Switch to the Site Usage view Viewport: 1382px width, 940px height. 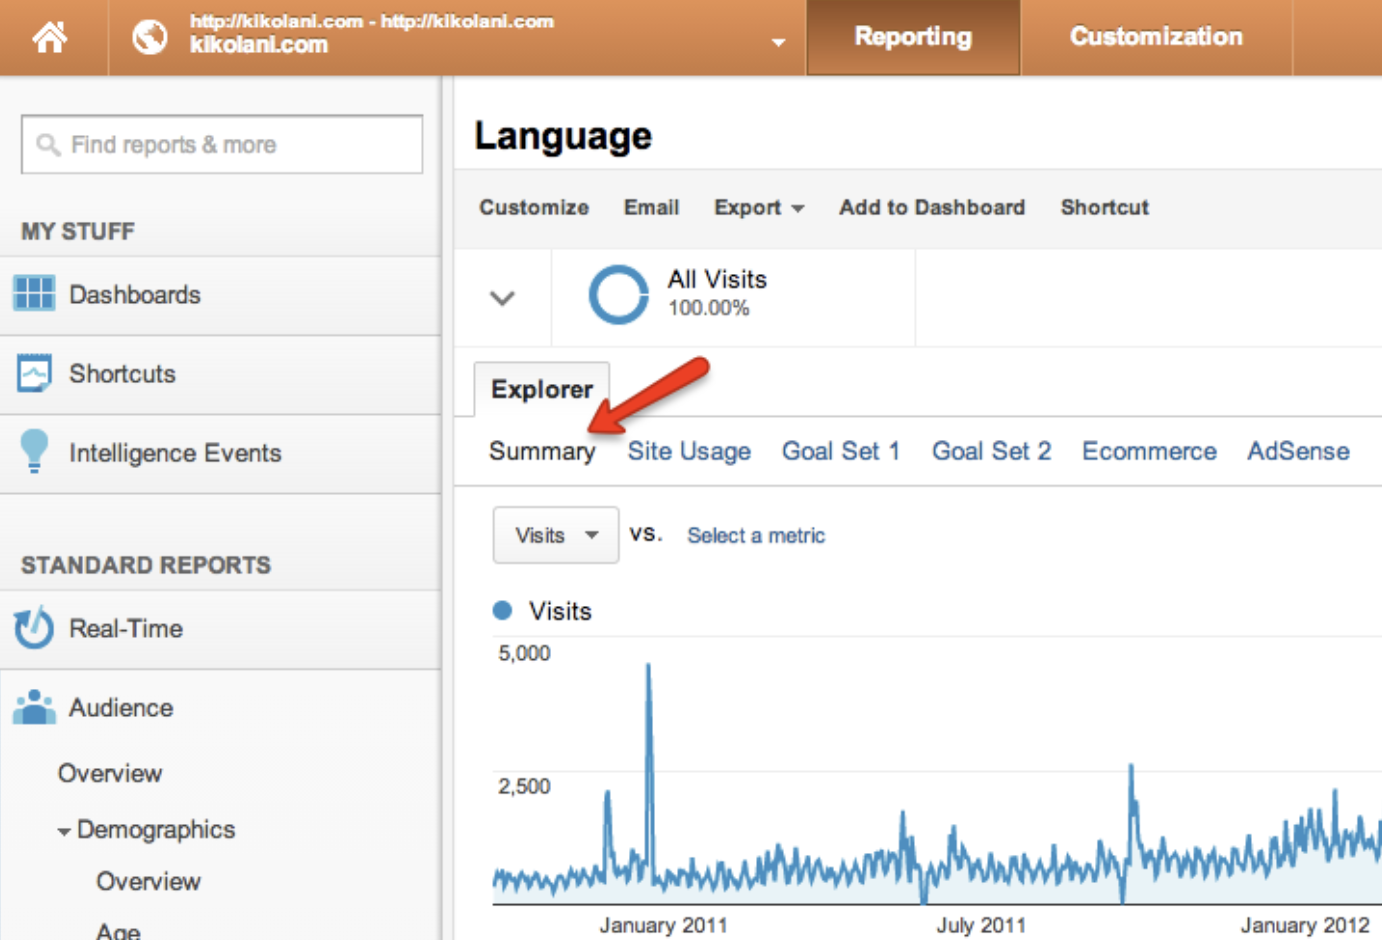click(689, 451)
